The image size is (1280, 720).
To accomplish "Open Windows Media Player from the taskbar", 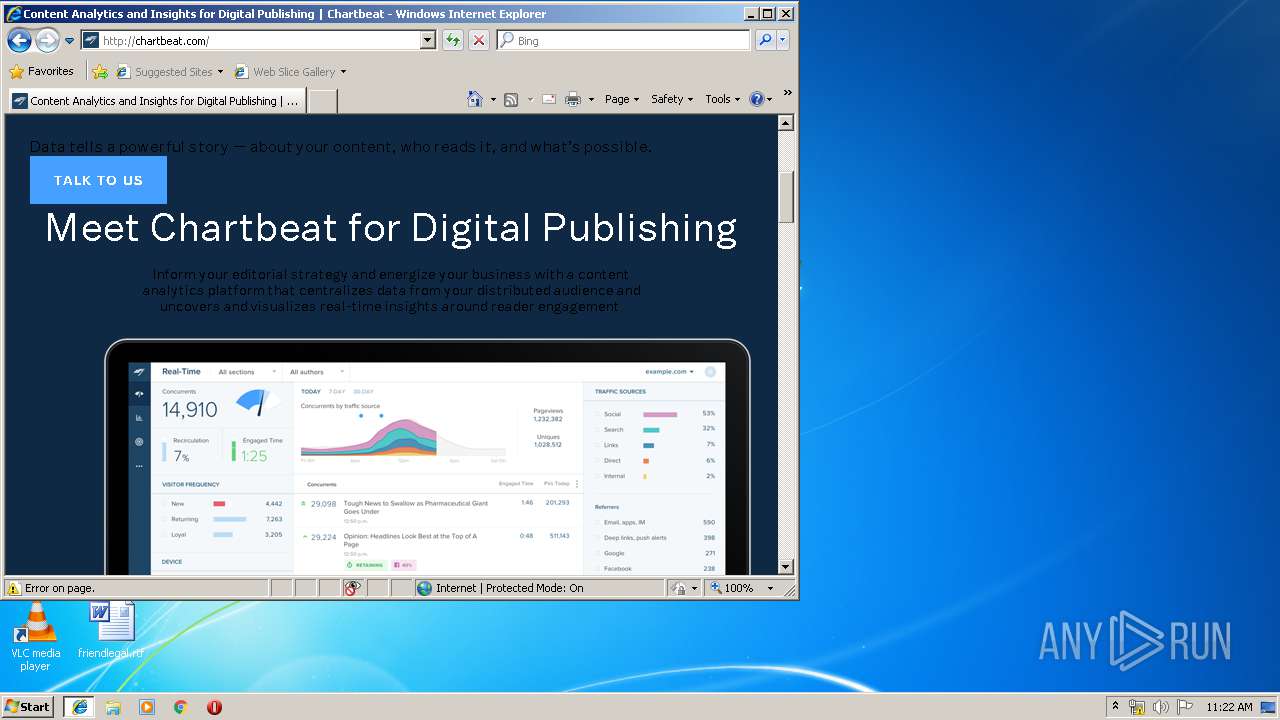I will [147, 707].
